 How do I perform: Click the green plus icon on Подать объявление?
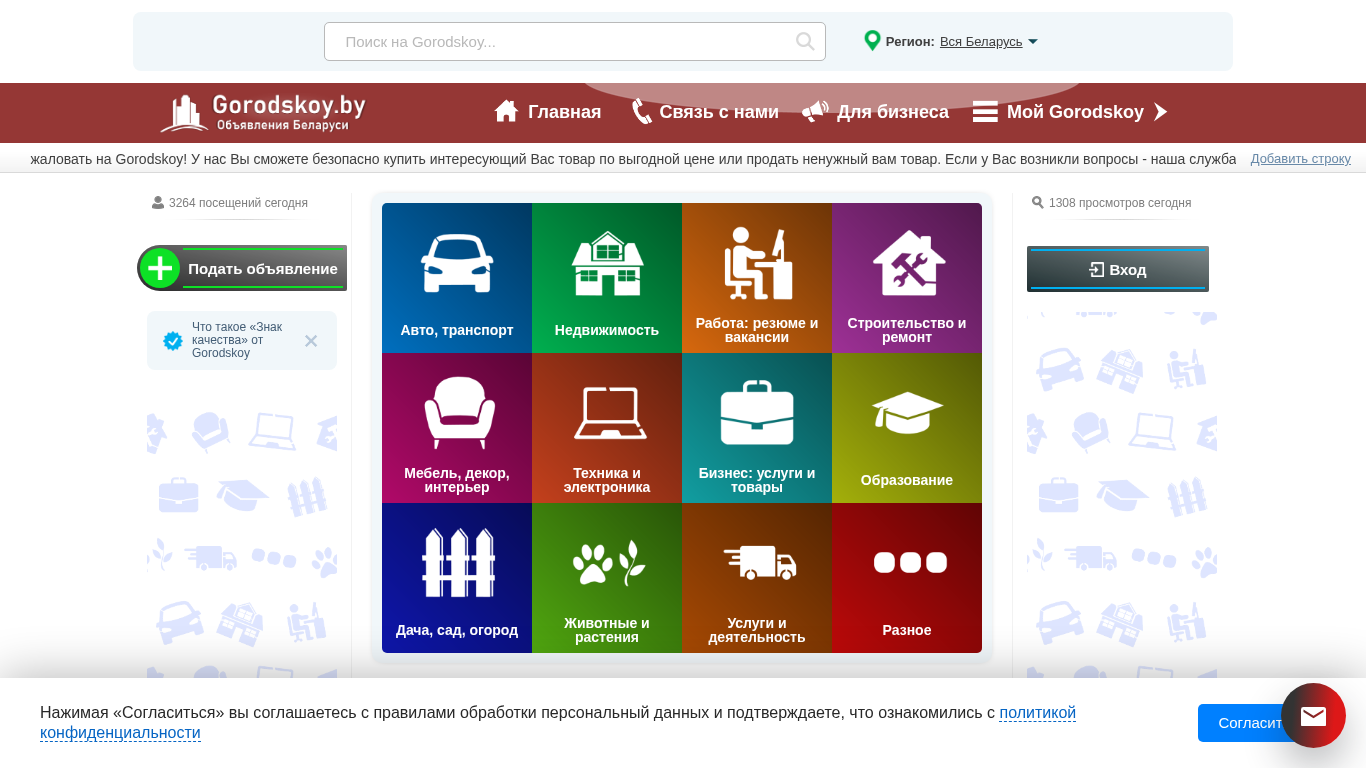160,268
